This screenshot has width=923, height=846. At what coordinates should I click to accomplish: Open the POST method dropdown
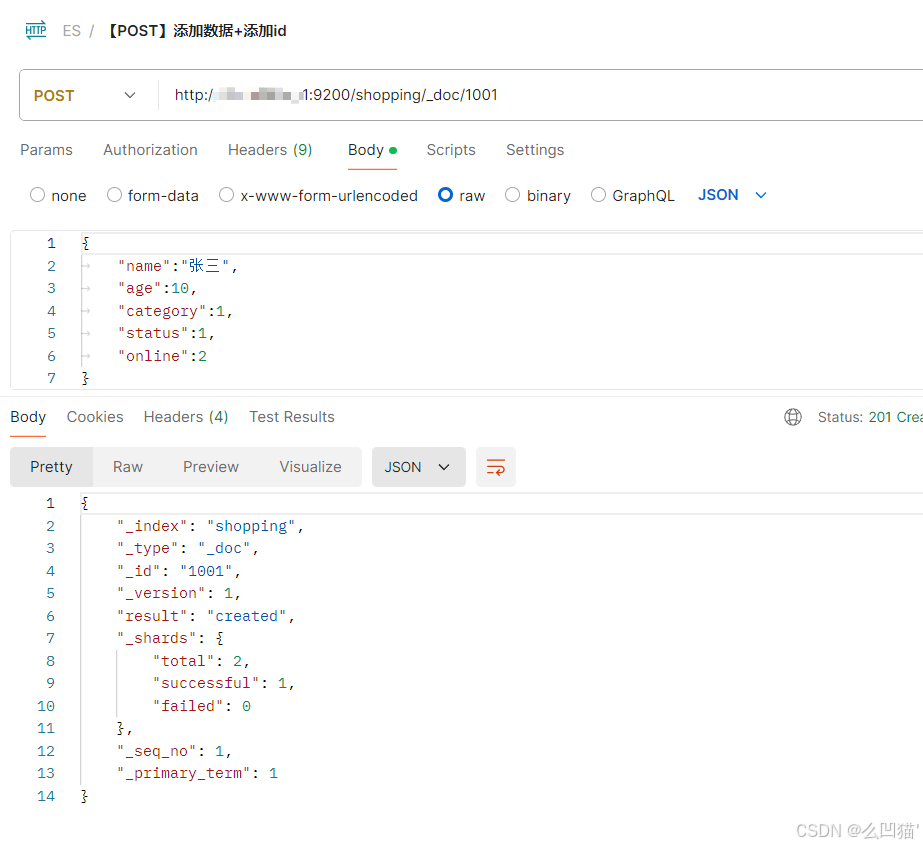85,95
